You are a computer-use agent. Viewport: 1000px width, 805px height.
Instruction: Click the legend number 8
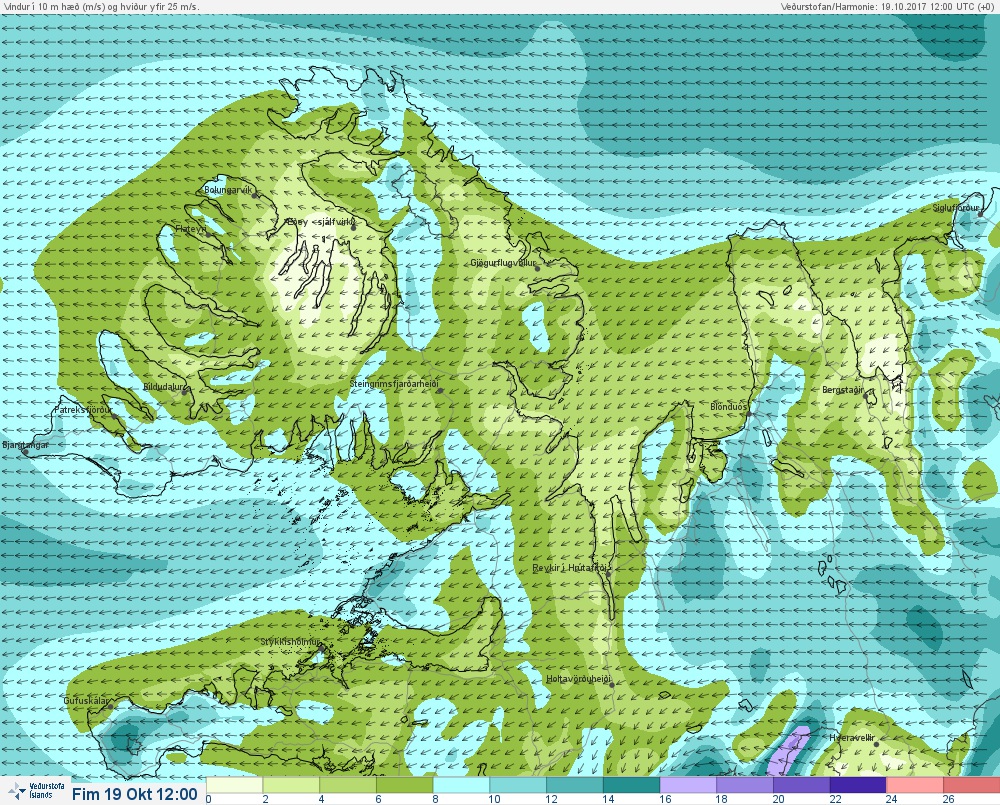click(436, 799)
